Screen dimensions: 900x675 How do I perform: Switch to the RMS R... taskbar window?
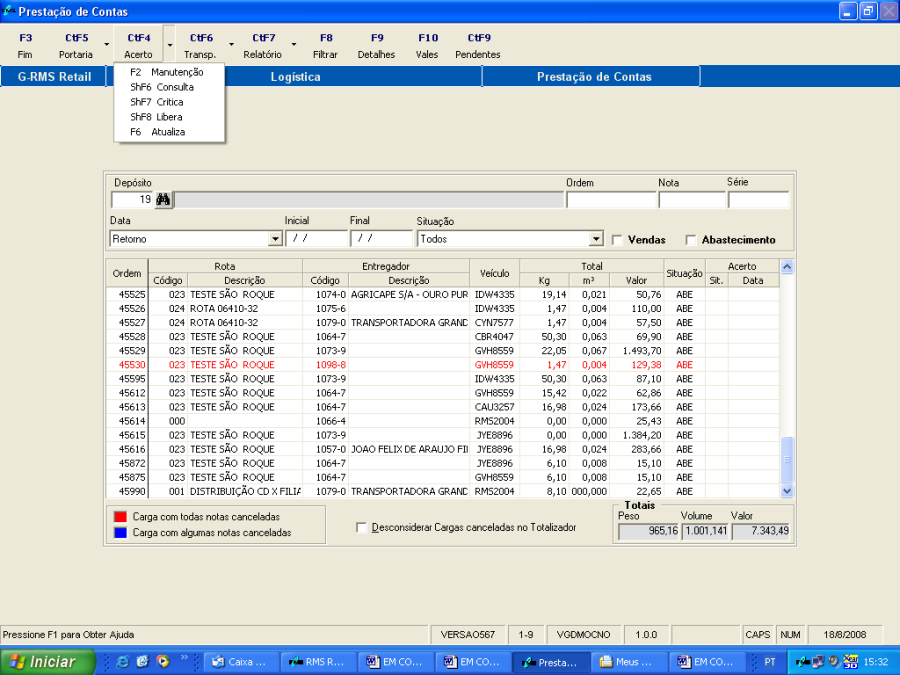coord(317,662)
